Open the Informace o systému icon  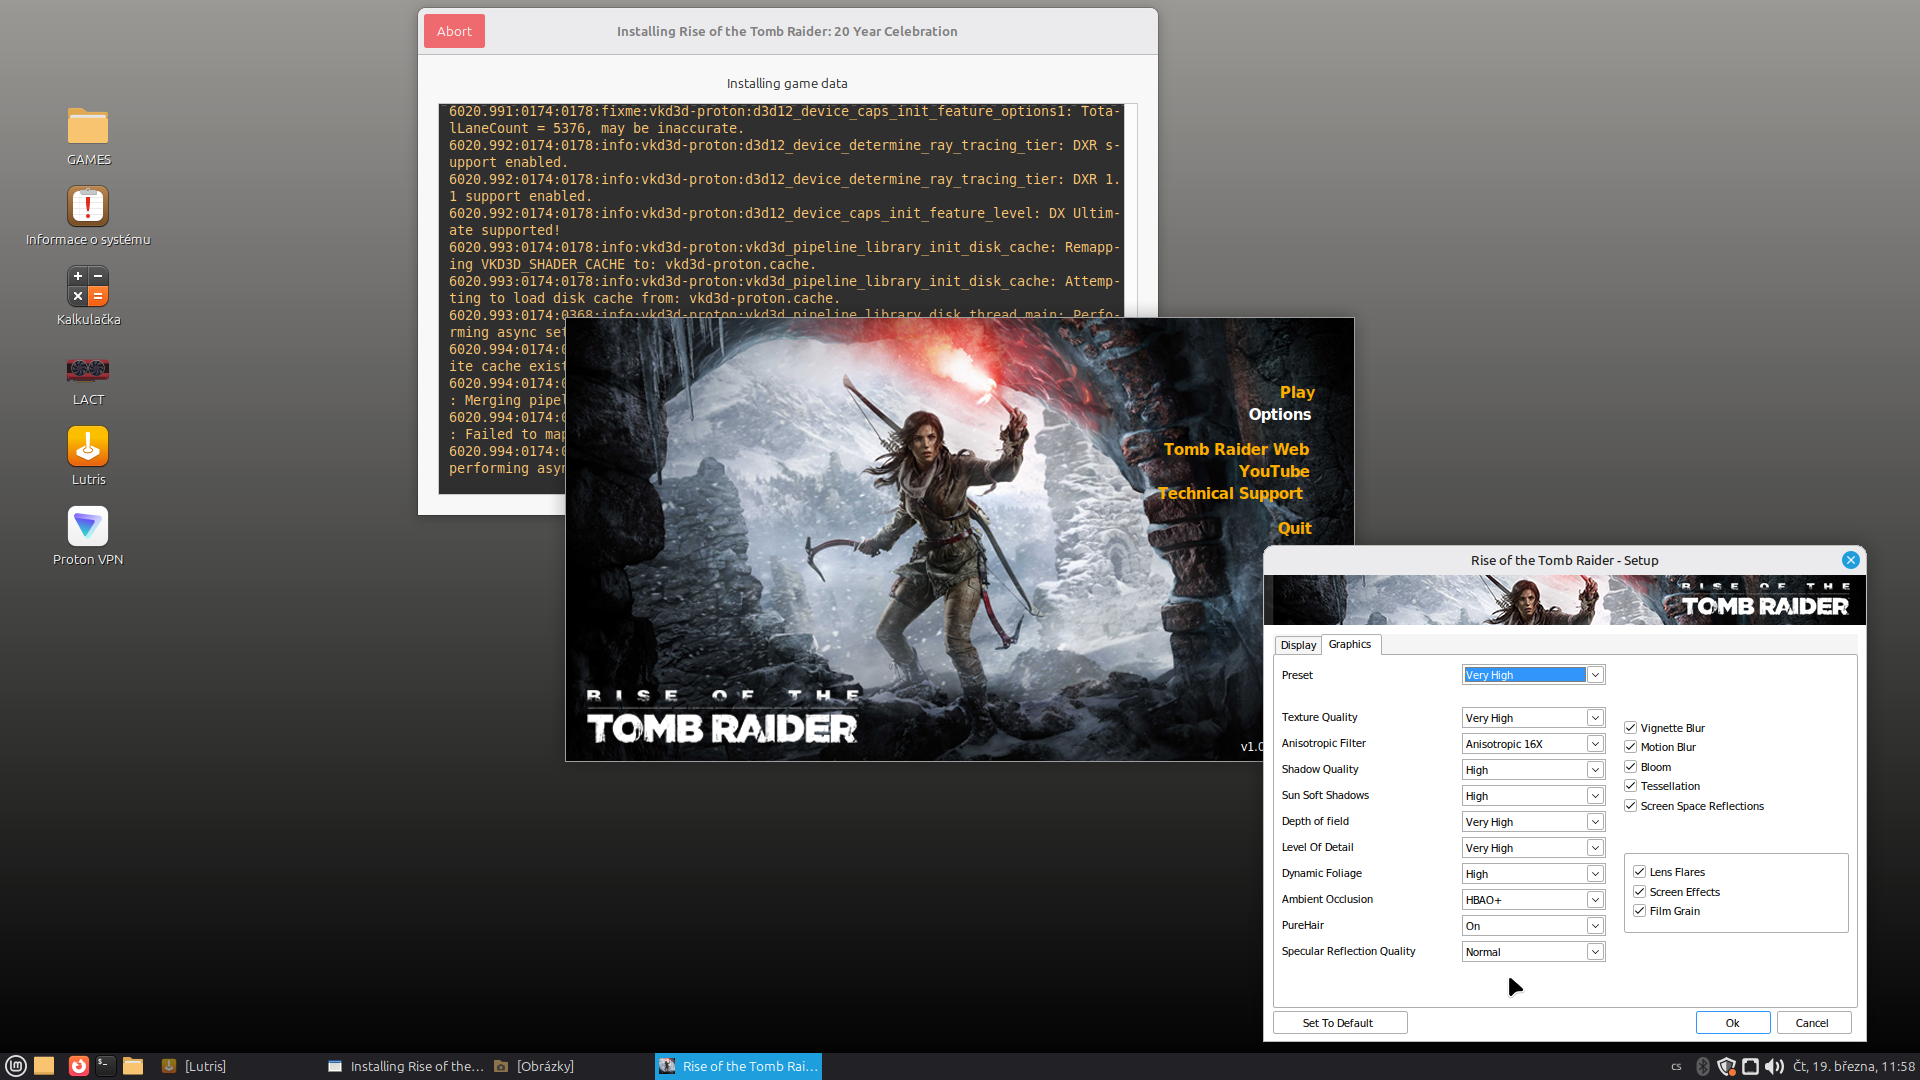coord(88,207)
